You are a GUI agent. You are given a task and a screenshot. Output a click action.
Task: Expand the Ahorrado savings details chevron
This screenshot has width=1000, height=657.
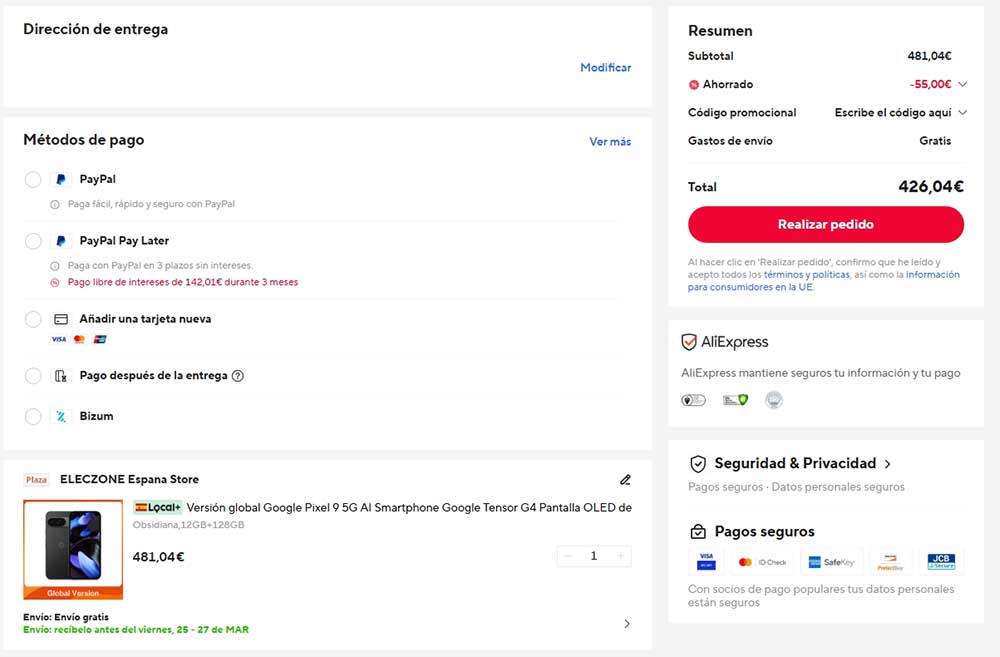click(961, 84)
